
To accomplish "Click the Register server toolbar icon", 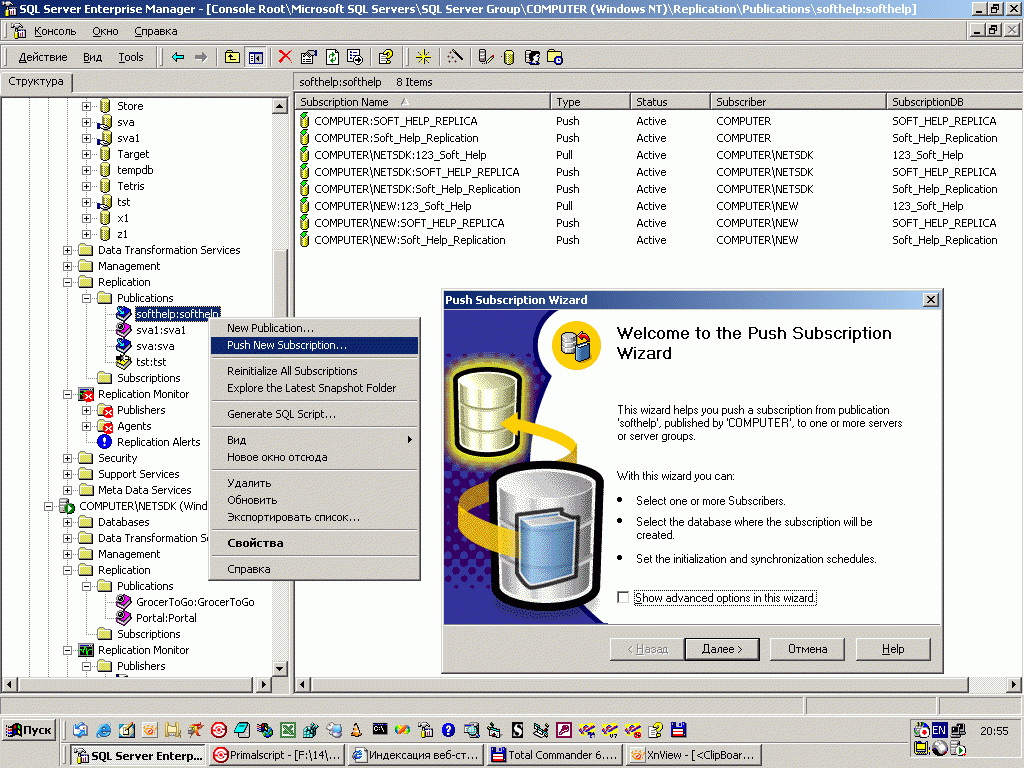I will point(485,57).
